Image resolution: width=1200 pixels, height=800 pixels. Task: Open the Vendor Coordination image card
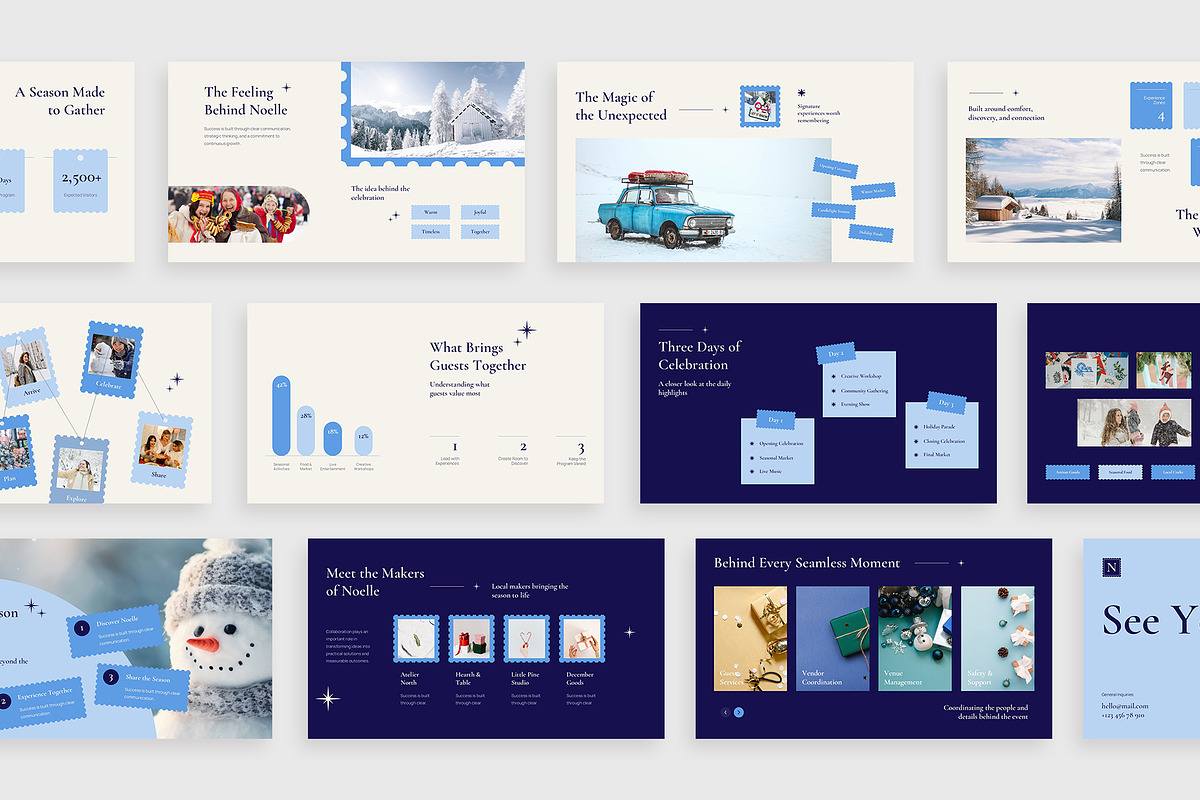[832, 638]
